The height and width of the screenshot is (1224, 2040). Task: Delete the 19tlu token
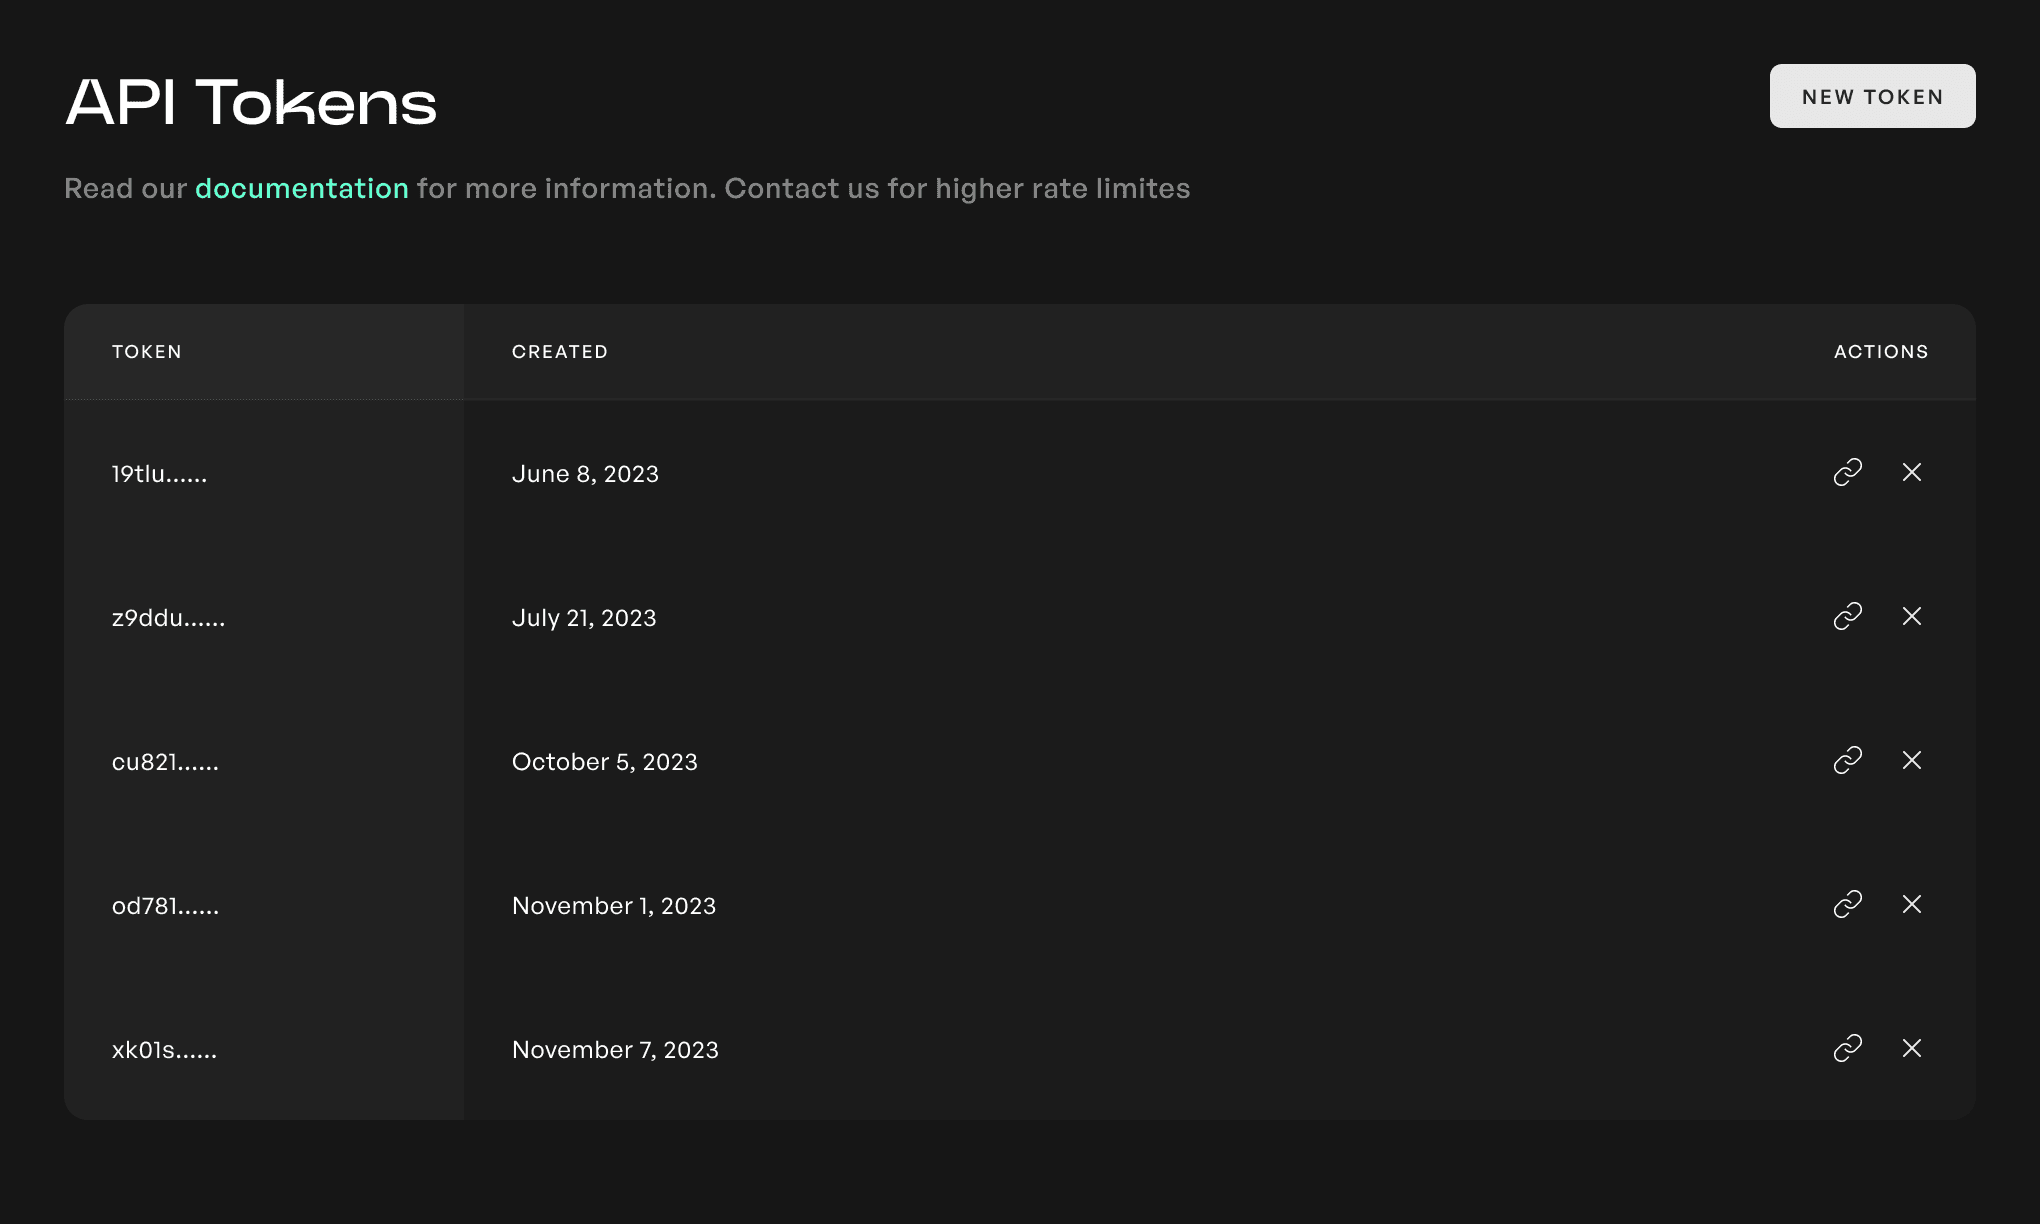[1911, 472]
